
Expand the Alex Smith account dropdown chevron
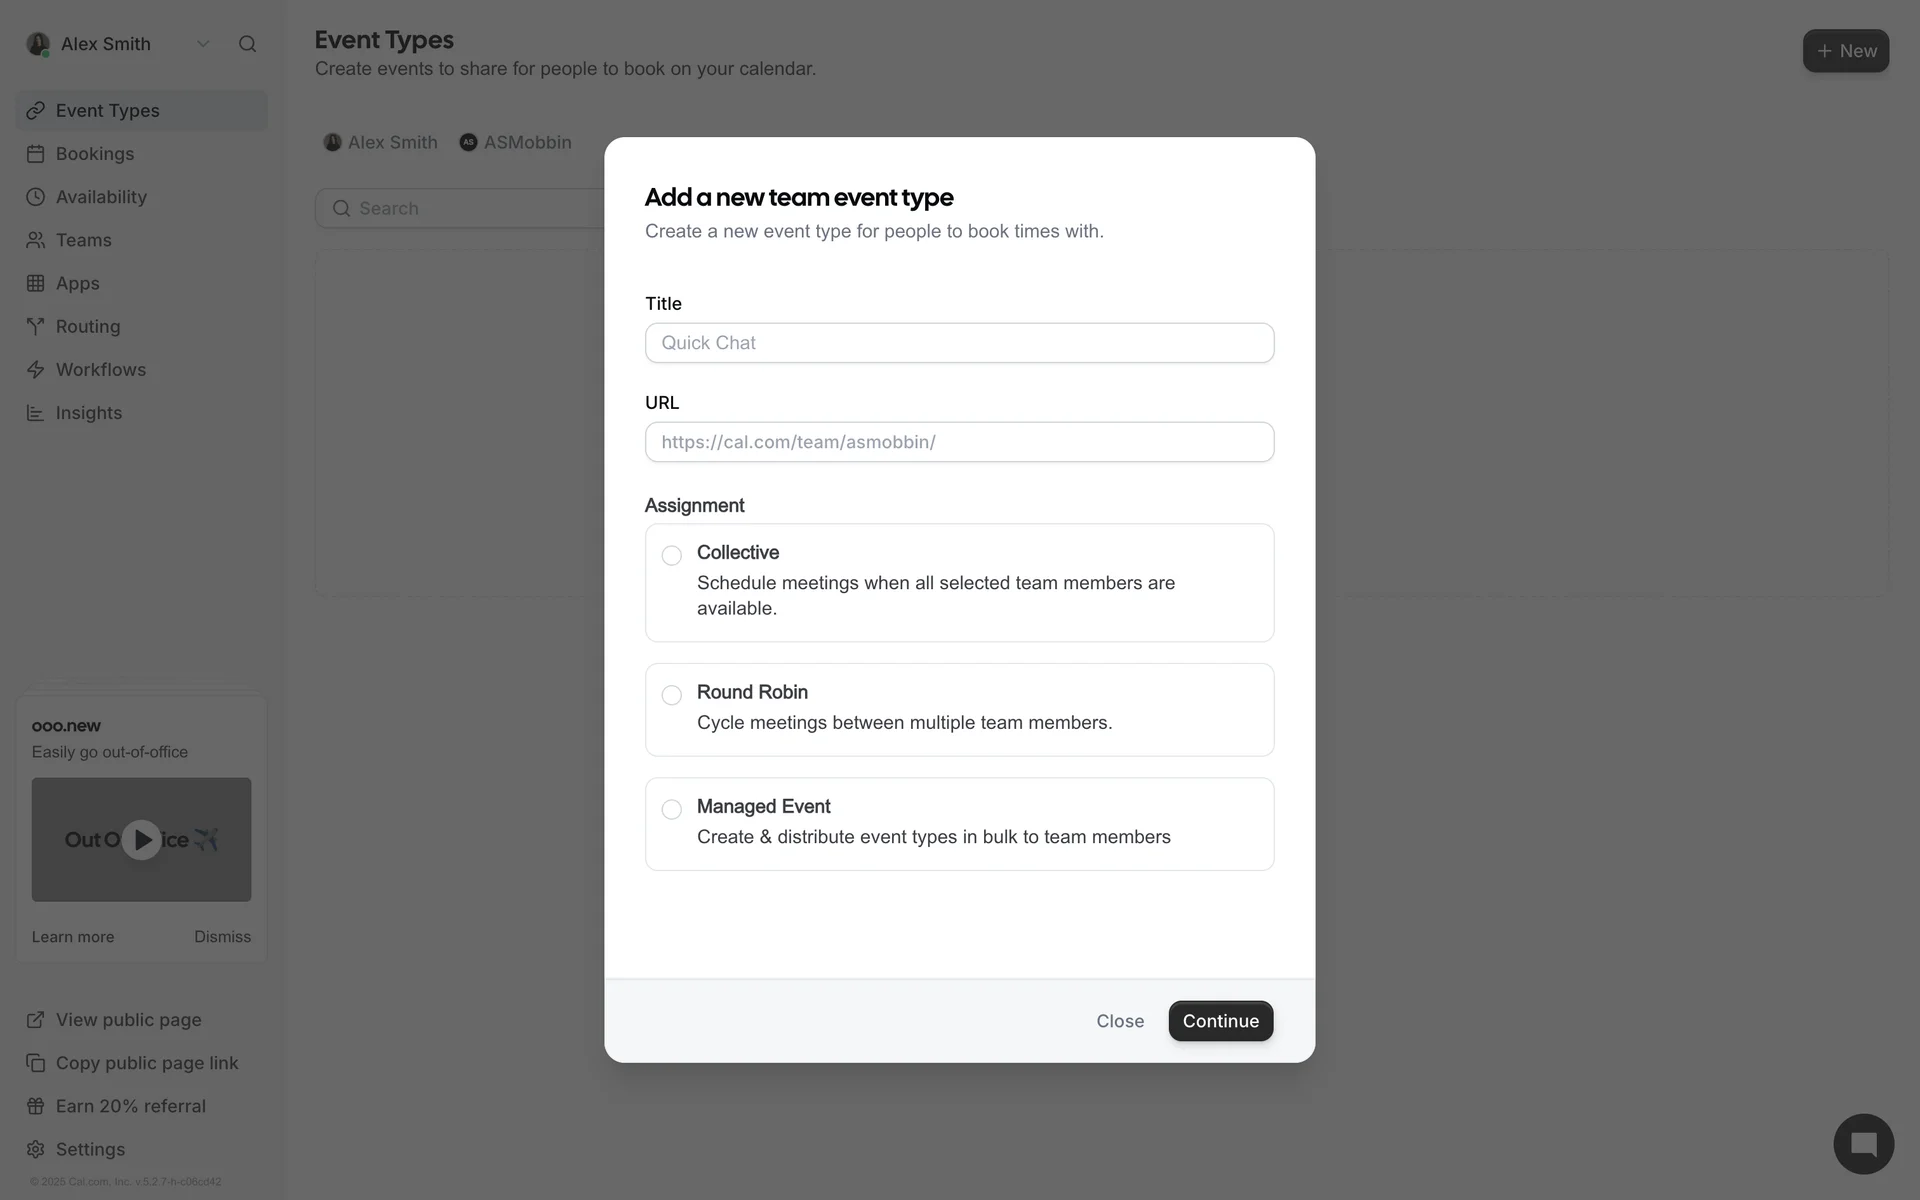(203, 44)
